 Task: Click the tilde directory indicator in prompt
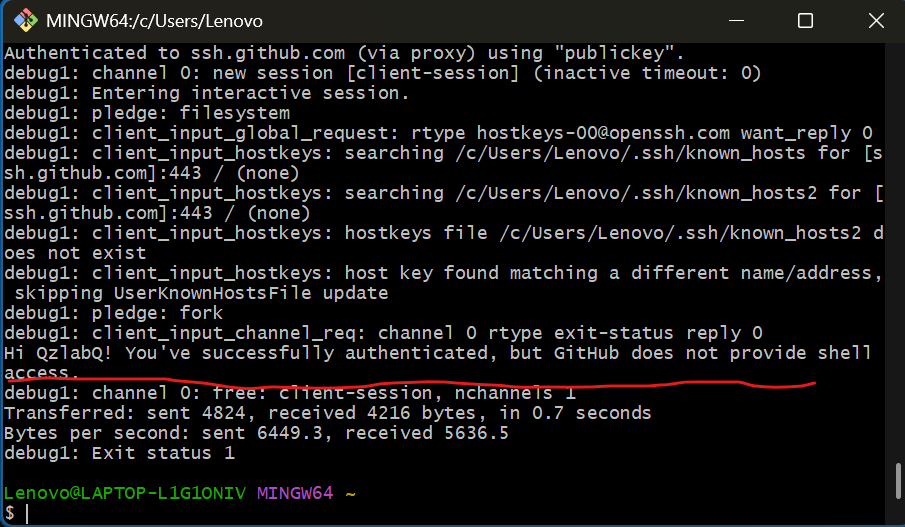point(351,493)
